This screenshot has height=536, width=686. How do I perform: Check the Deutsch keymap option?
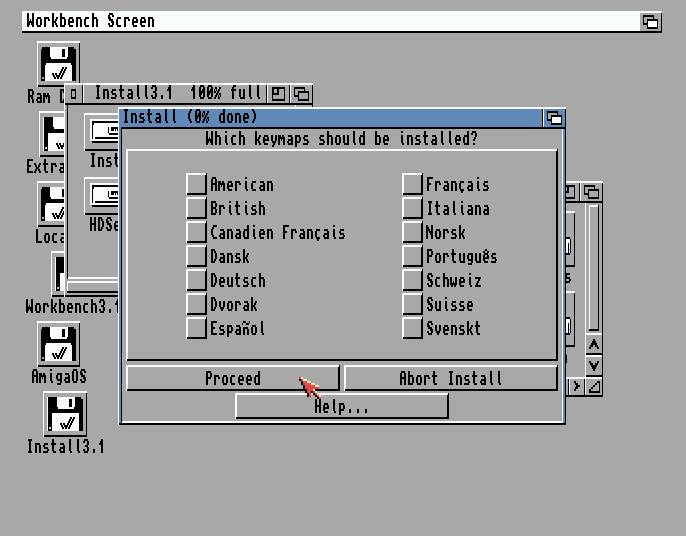(x=196, y=280)
